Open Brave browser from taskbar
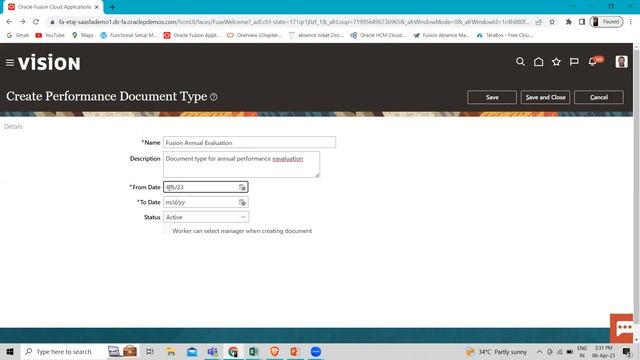Viewport: 640px width, 360px height. point(274,351)
